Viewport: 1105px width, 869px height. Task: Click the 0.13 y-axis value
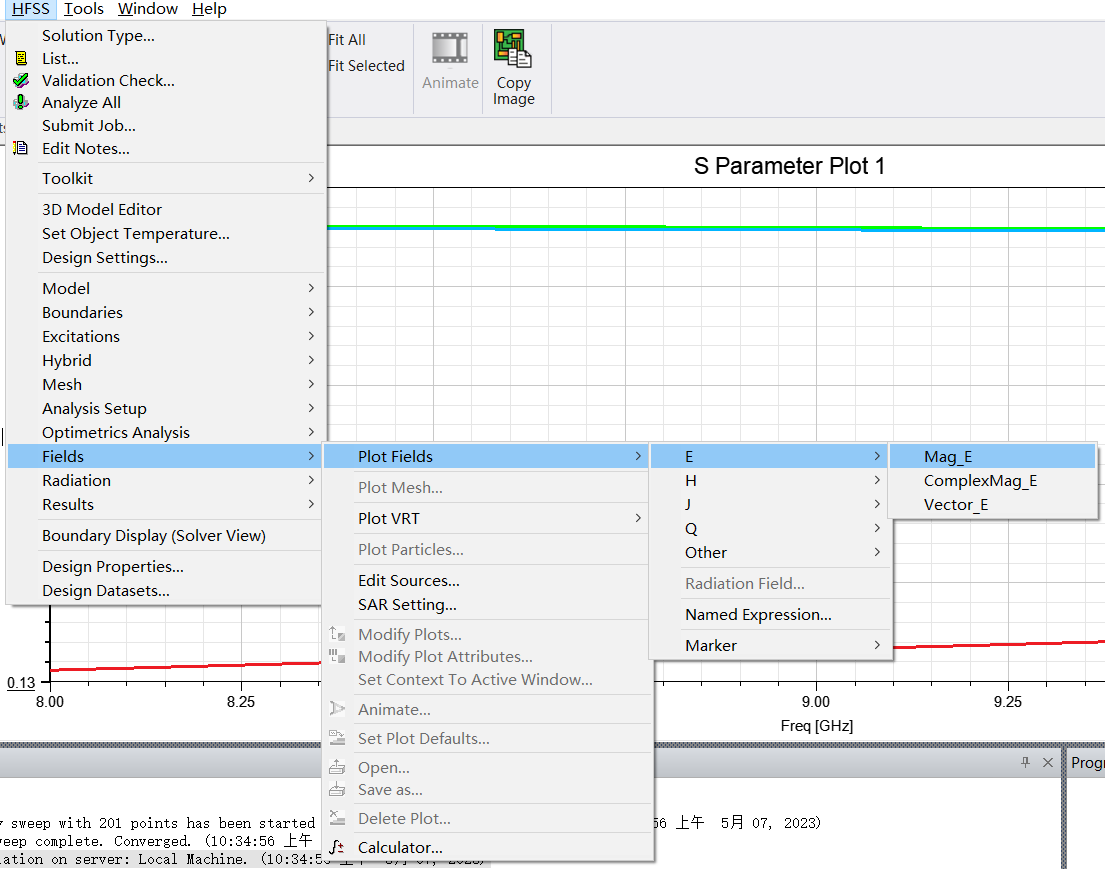tap(21, 682)
